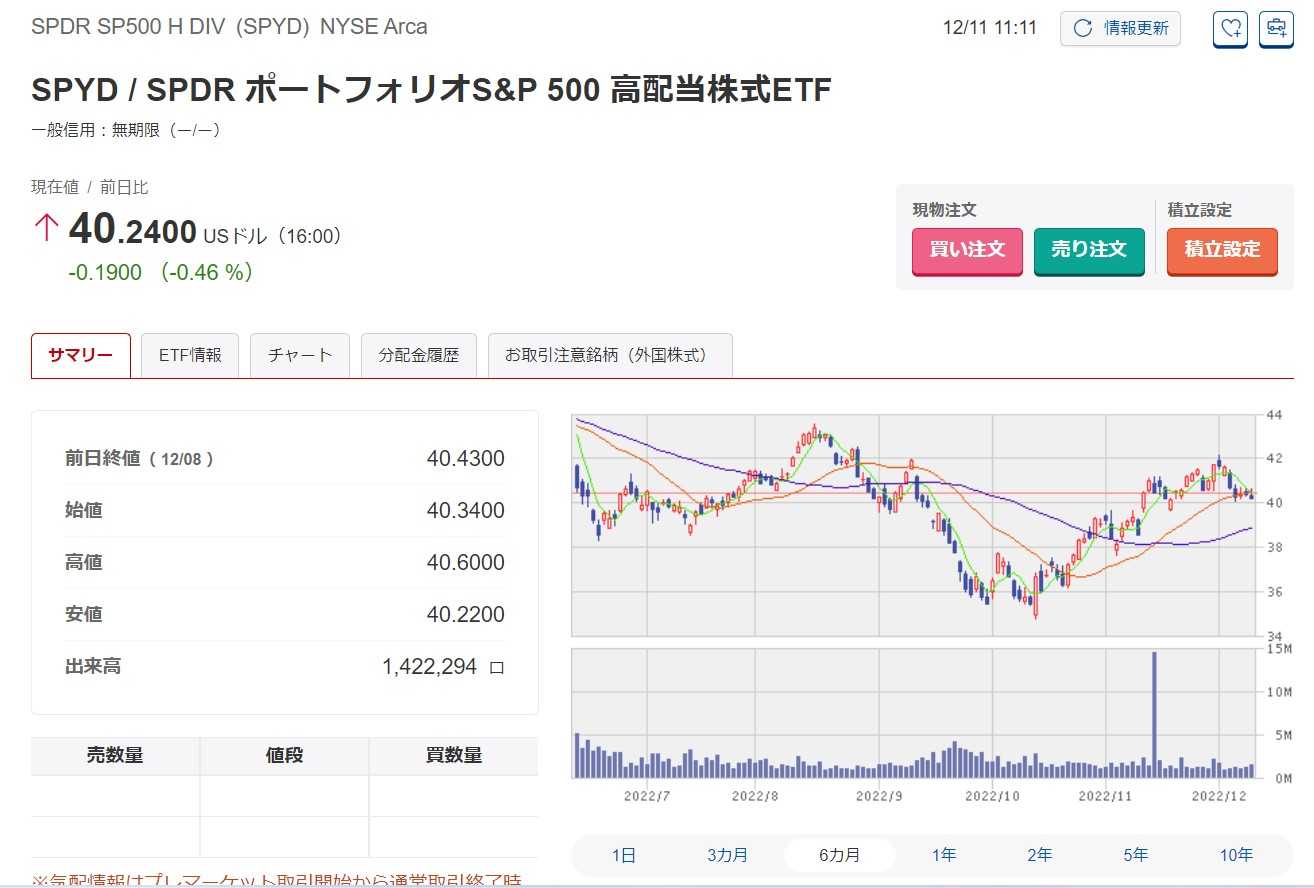Screen dimensions: 1314x888
Task: Click the 前日終値 value 40.4300
Action: [x=465, y=459]
